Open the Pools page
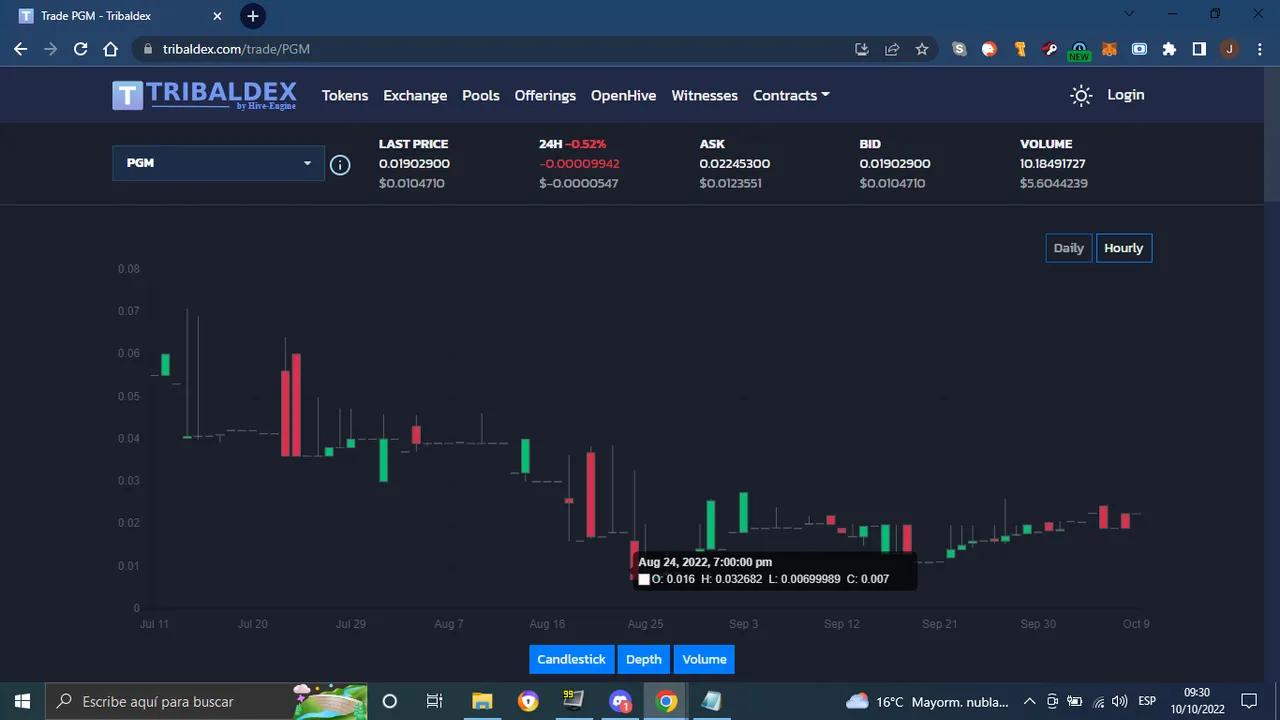 [x=481, y=95]
